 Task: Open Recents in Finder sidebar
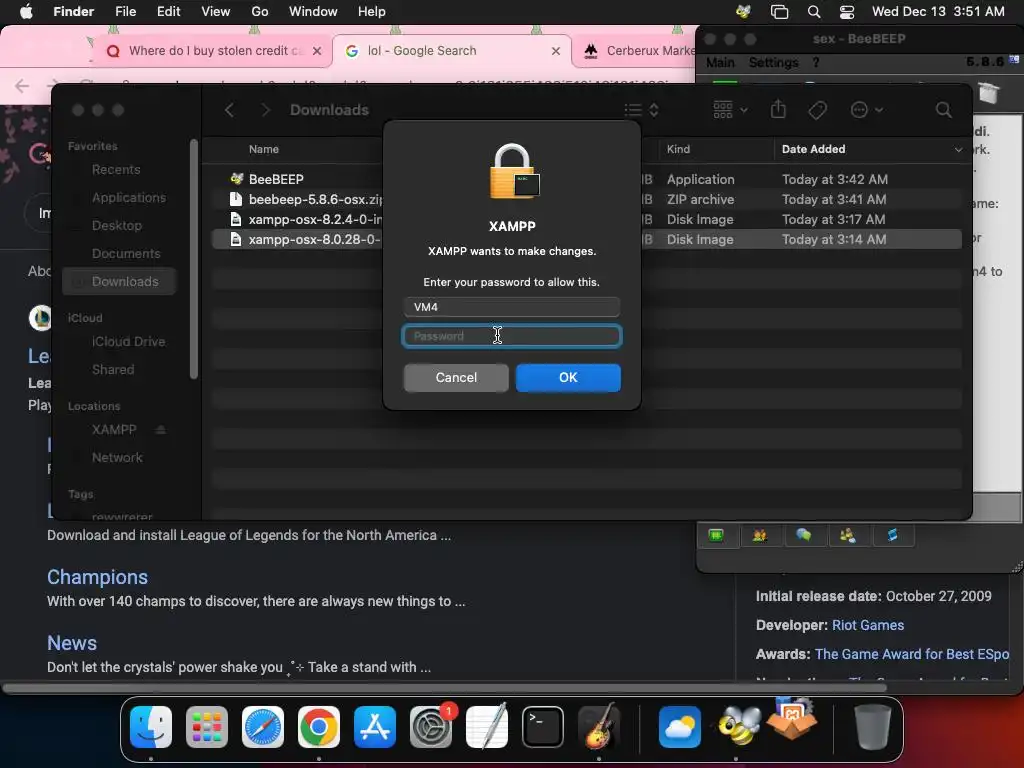116,170
